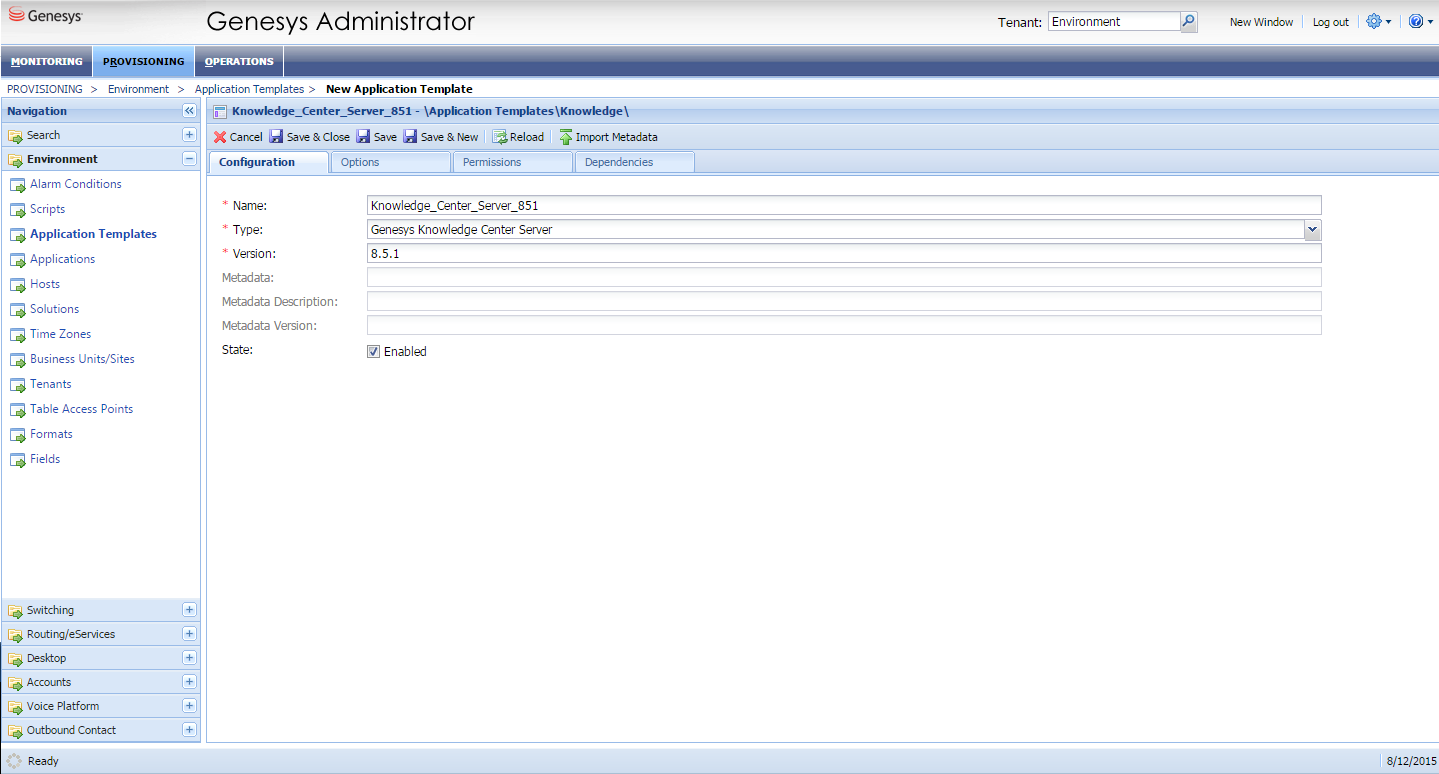This screenshot has width=1439, height=774.
Task: Open Applications in the navigation list
Action: pyautogui.click(x=63, y=259)
